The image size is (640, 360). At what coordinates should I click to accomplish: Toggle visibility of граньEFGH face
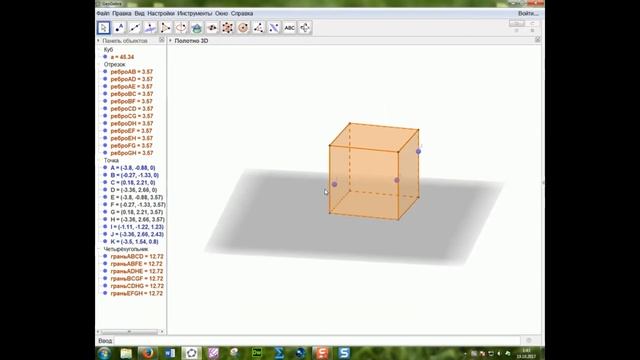tap(105, 293)
